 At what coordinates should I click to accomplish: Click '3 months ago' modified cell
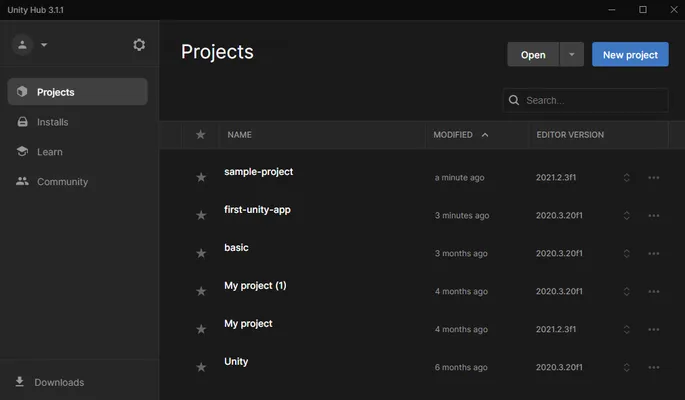click(461, 253)
